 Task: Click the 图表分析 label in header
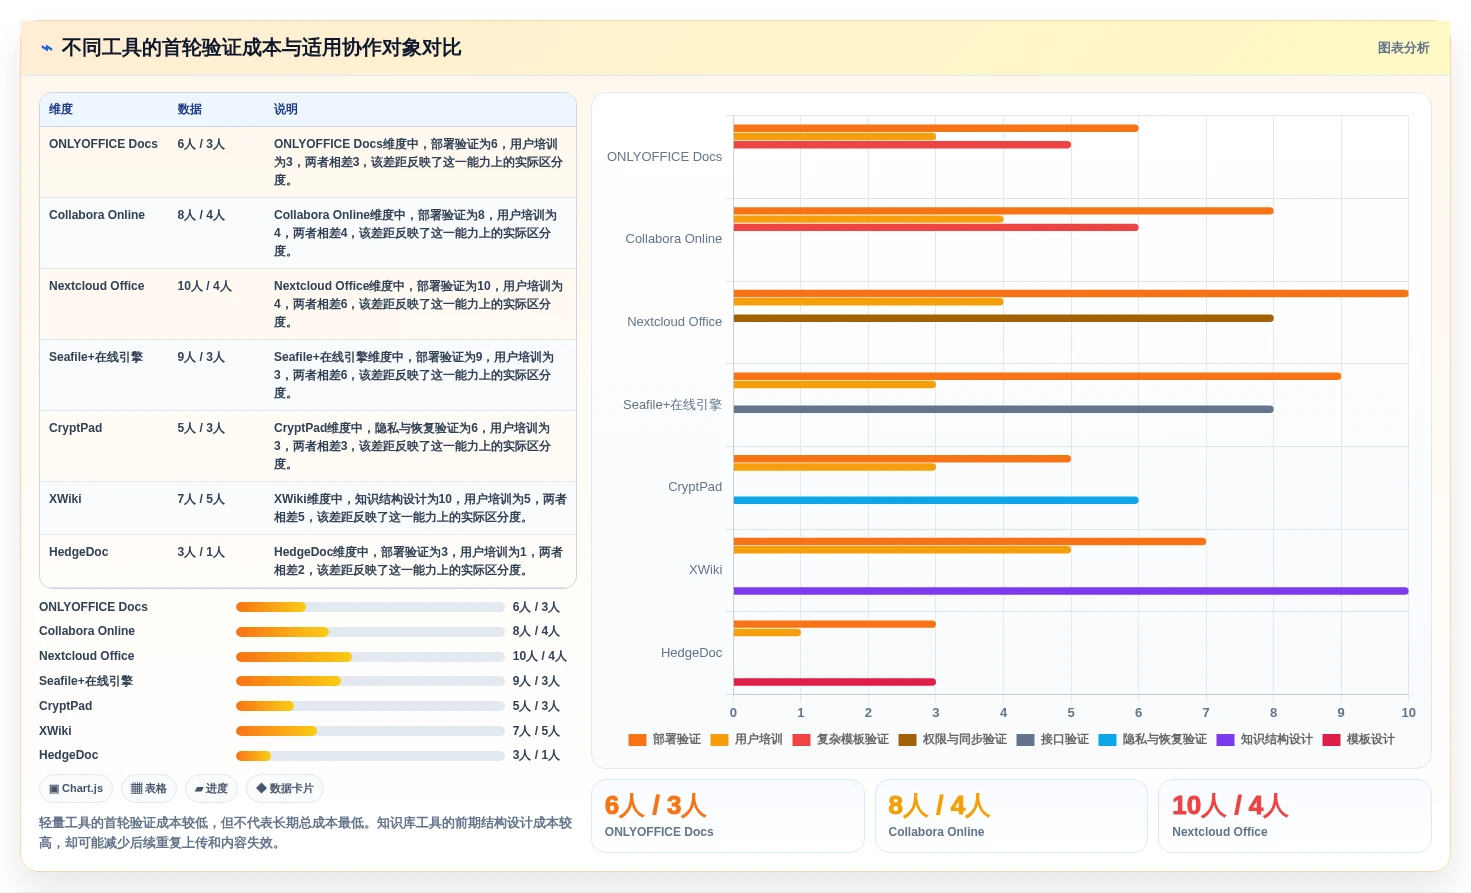click(x=1403, y=48)
